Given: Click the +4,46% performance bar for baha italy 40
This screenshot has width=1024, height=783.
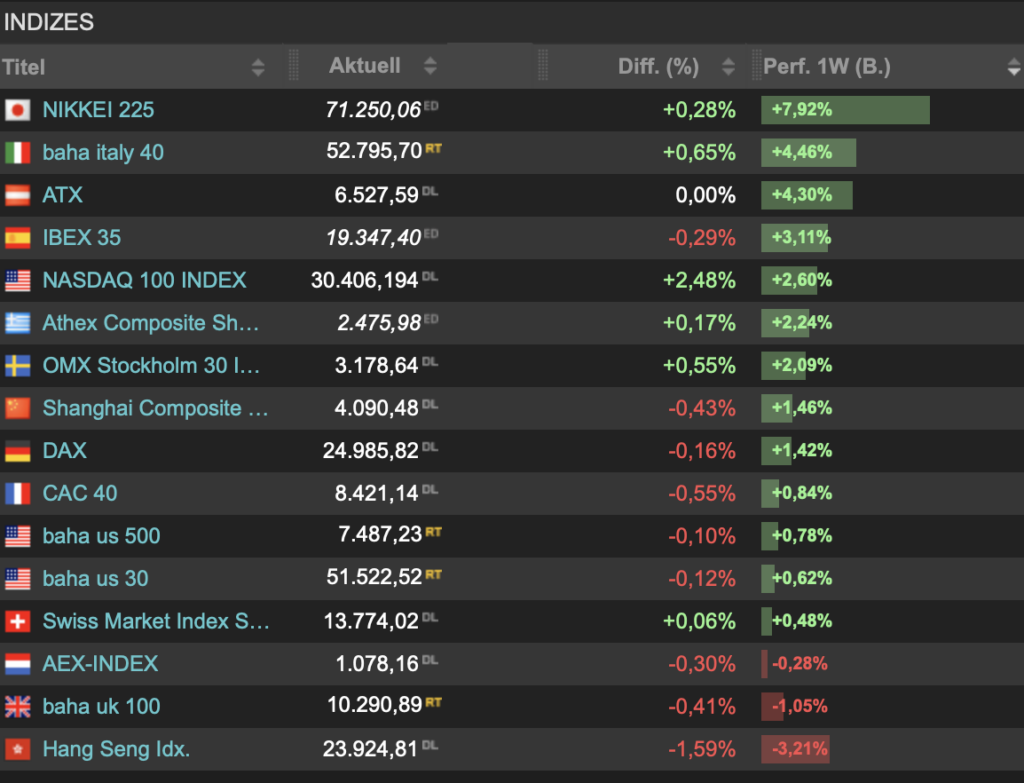Looking at the screenshot, I should (x=808, y=152).
